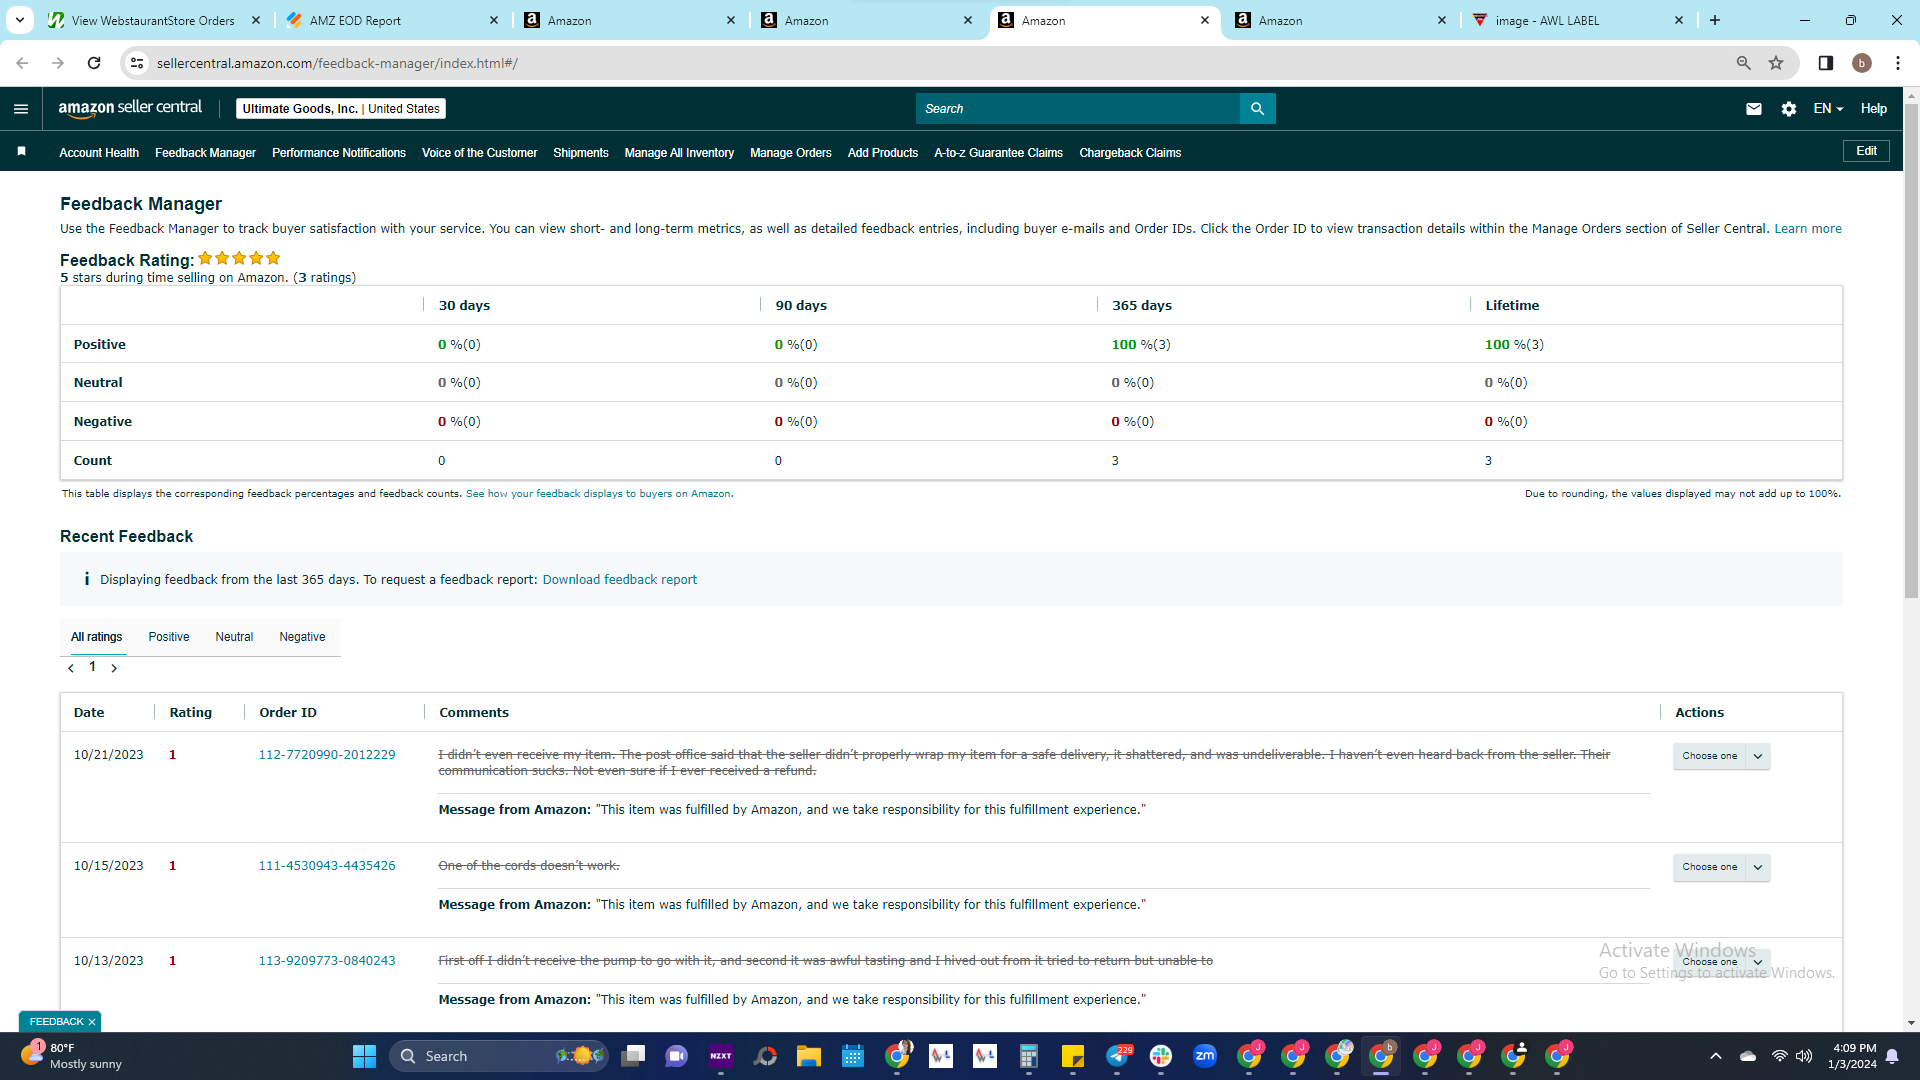Switch to the Neutral ratings tab

click(234, 637)
